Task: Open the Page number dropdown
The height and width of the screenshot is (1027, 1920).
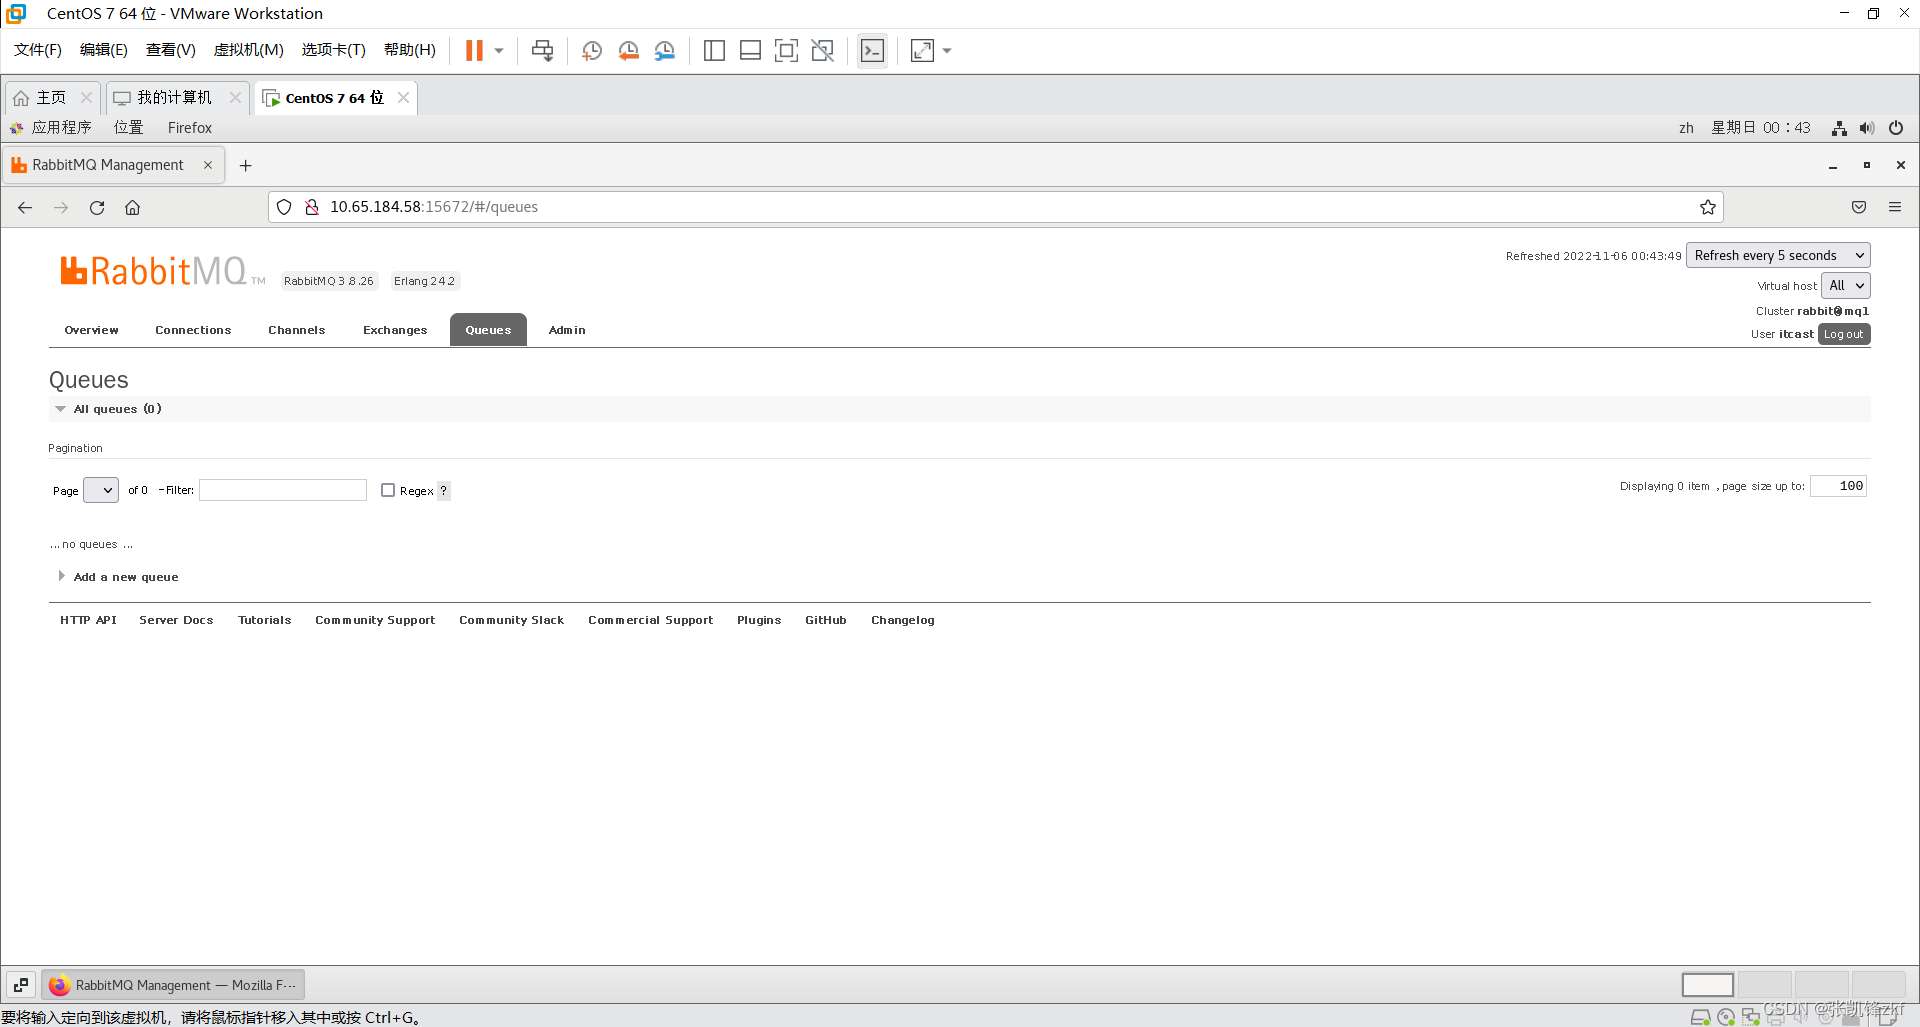Action: [x=101, y=490]
